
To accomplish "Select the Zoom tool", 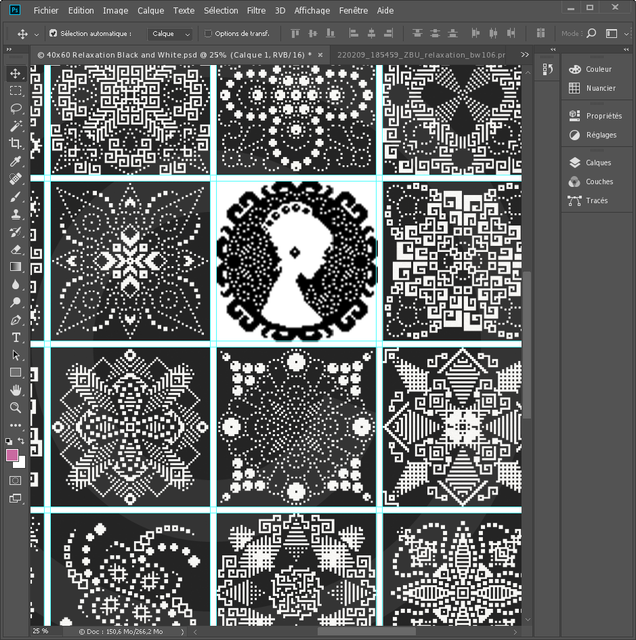I will pyautogui.click(x=15, y=408).
